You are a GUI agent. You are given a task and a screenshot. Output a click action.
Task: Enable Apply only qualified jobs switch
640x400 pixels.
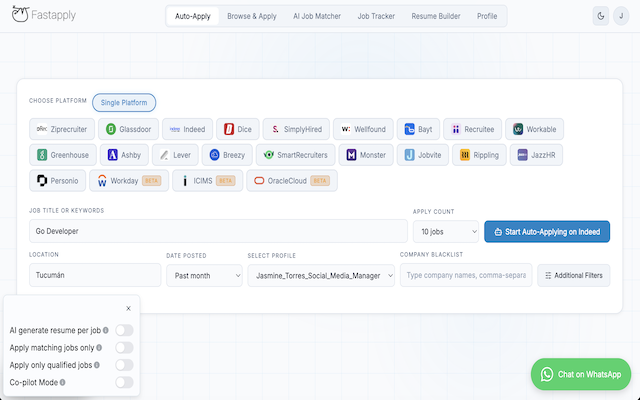coord(124,365)
